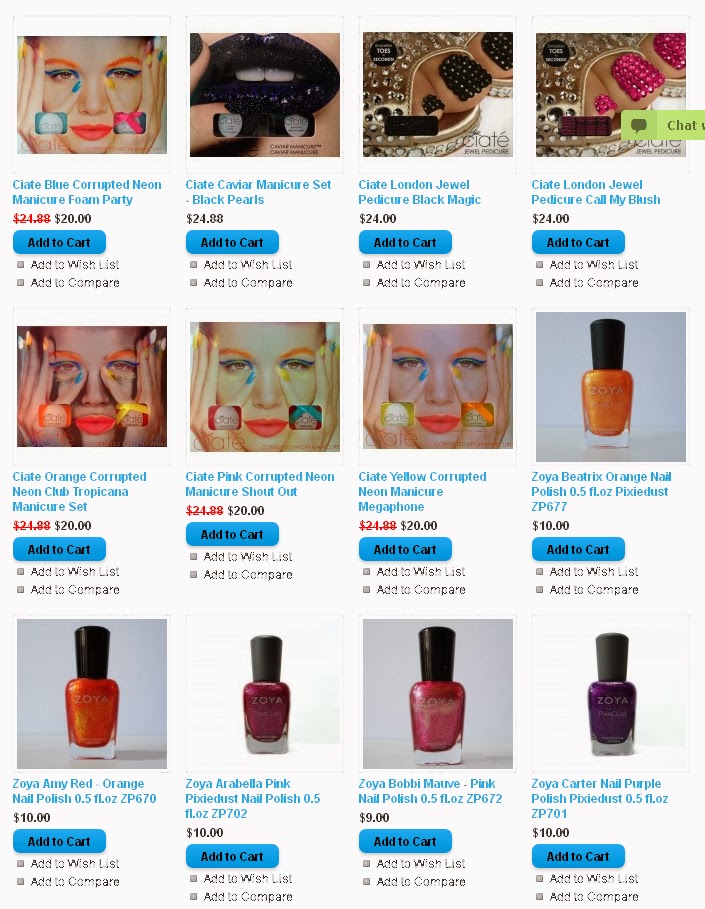View the black caviar lips product image
Viewport: 705px width, 909px height.
pos(265,94)
